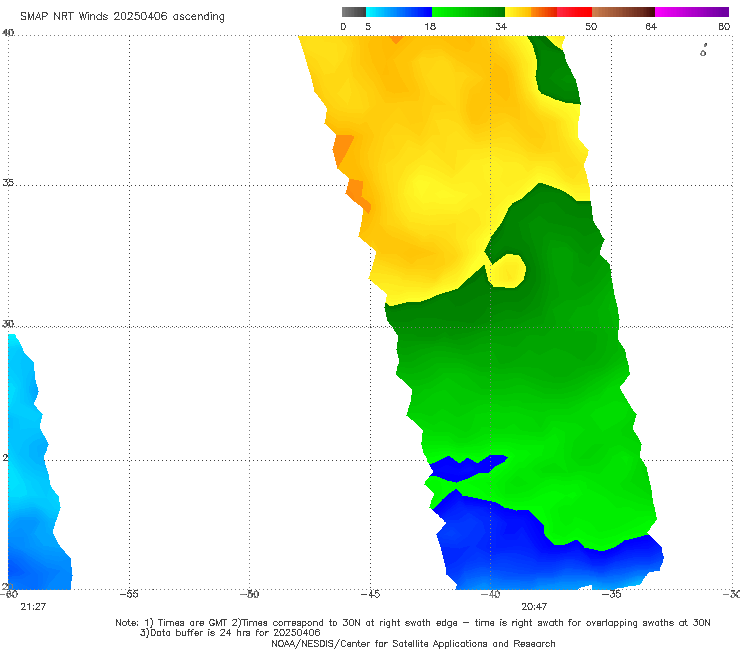Click the longitude label '-50'

250,594
